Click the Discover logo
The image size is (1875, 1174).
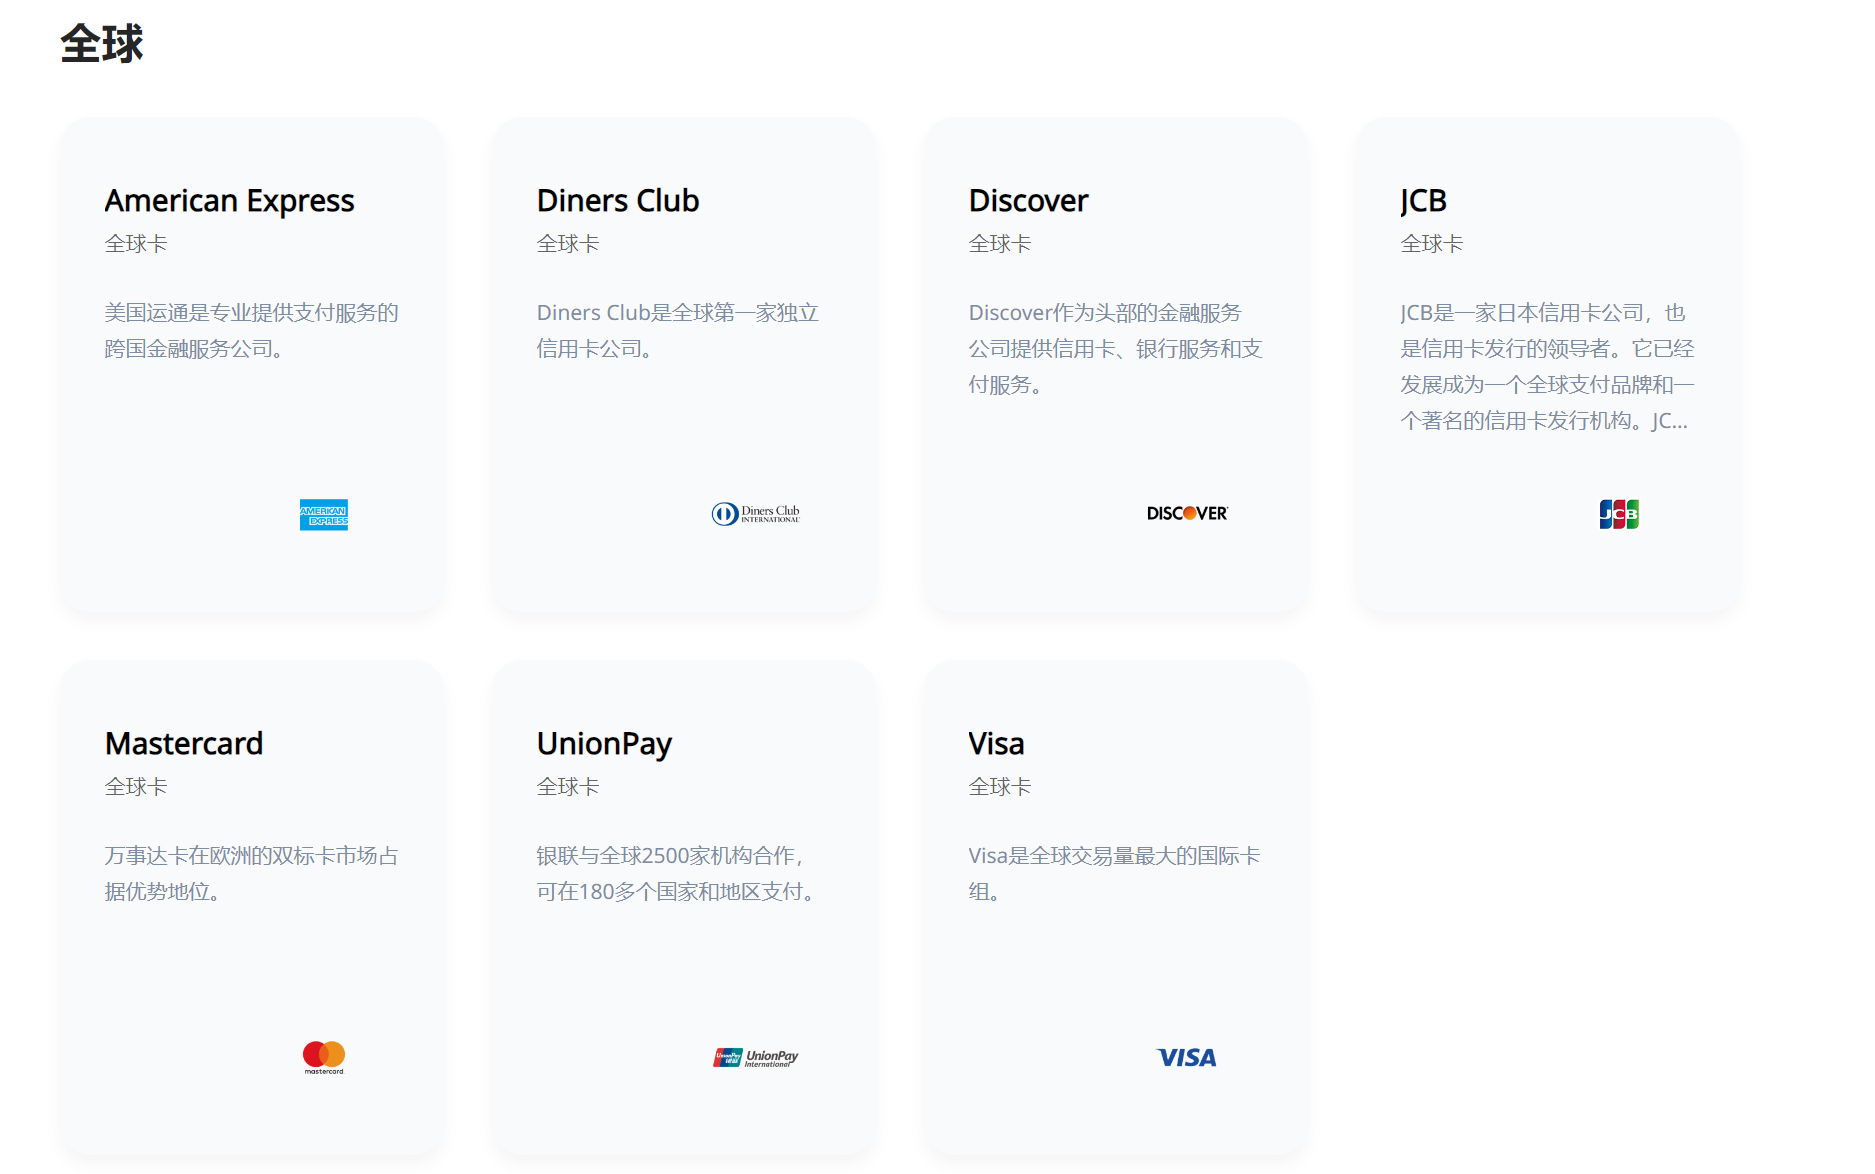pyautogui.click(x=1187, y=513)
